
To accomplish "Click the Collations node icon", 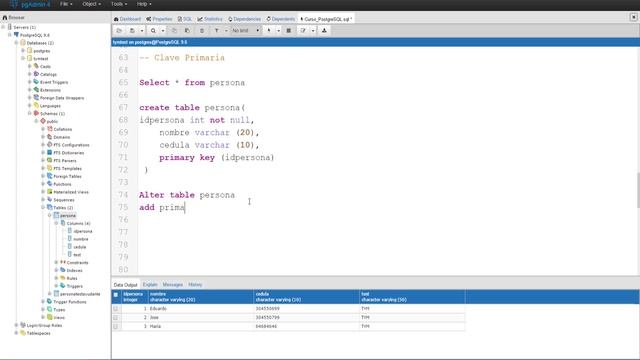I will pos(49,129).
